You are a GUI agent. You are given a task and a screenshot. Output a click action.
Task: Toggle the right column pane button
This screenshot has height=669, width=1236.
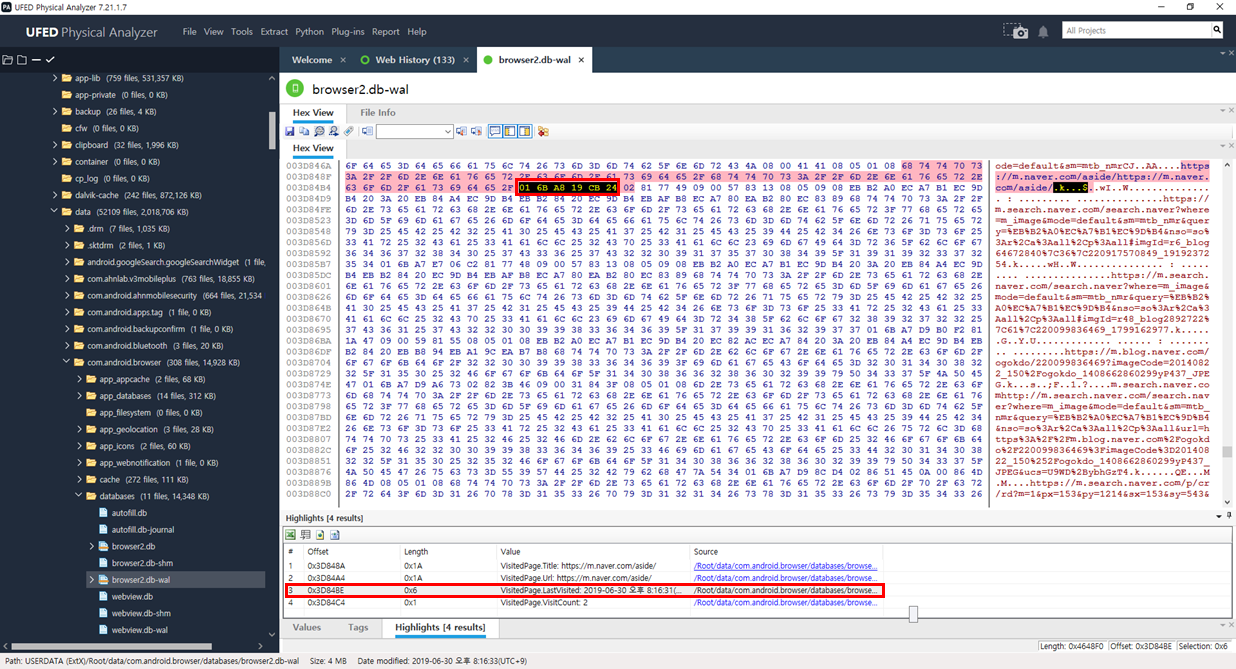pos(525,131)
